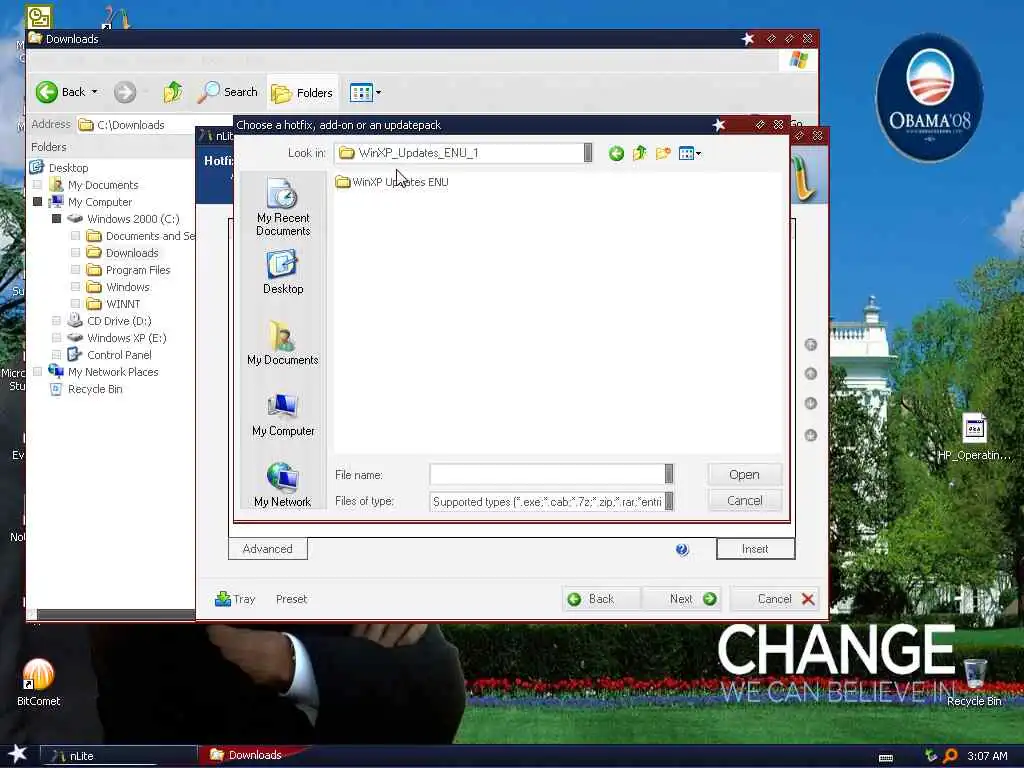
Task: Open Start menu star button
Action: [x=18, y=754]
